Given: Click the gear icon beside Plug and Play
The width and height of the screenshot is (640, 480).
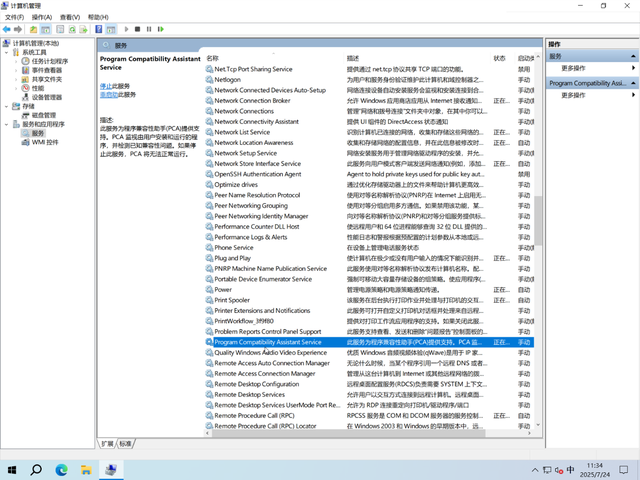Looking at the screenshot, I should coord(209,258).
